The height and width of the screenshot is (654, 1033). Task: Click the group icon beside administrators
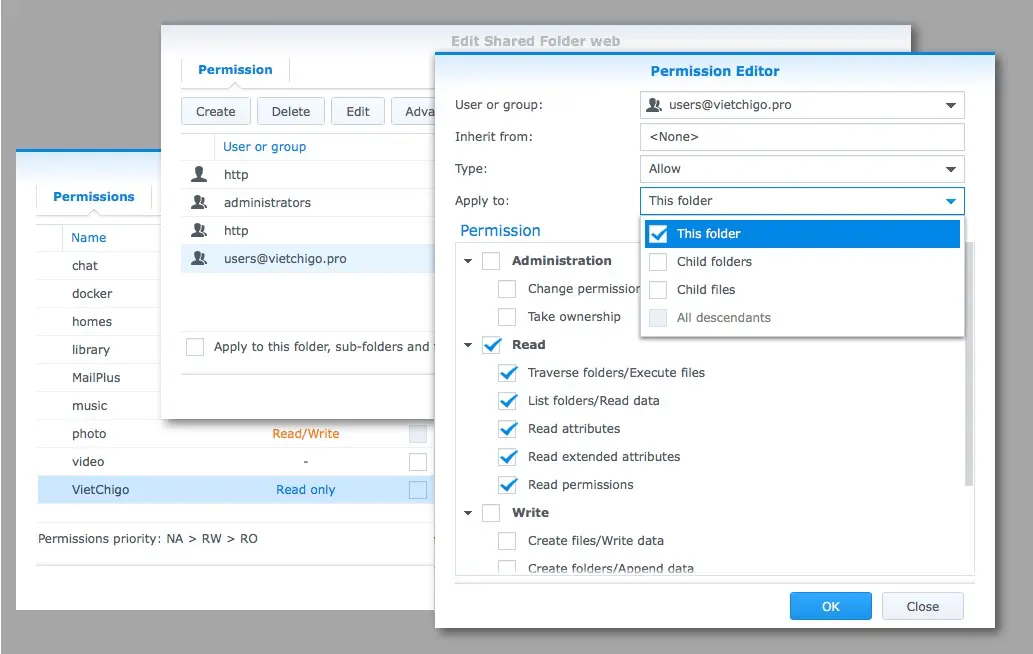(x=199, y=202)
